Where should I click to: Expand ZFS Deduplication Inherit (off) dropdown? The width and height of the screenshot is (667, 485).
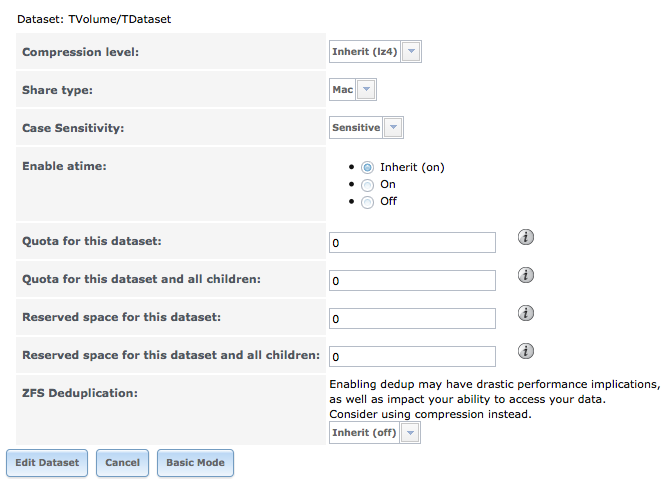coord(410,433)
